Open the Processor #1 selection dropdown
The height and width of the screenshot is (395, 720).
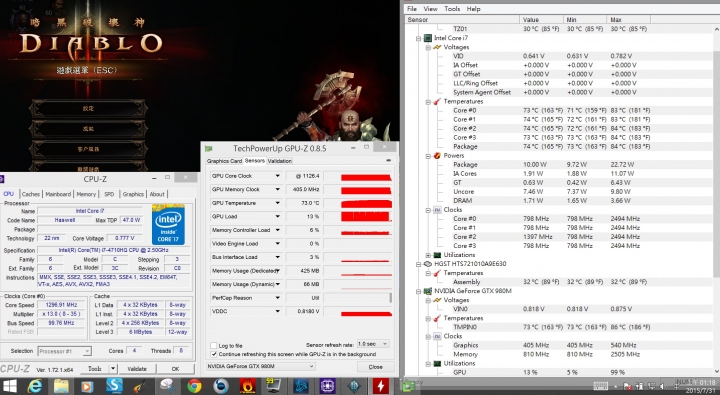pyautogui.click(x=64, y=351)
